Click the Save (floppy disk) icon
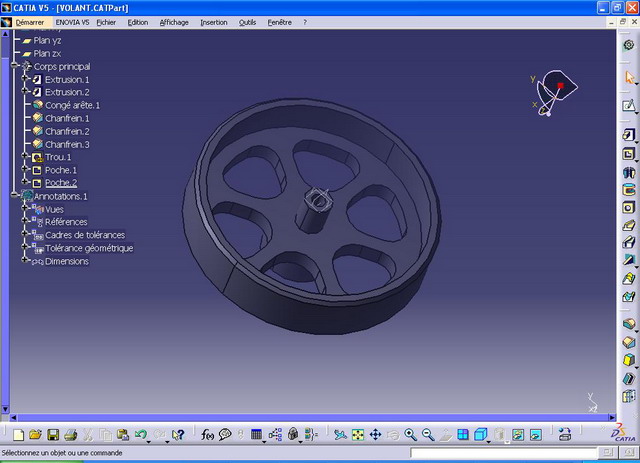640x463 pixels. (53, 435)
